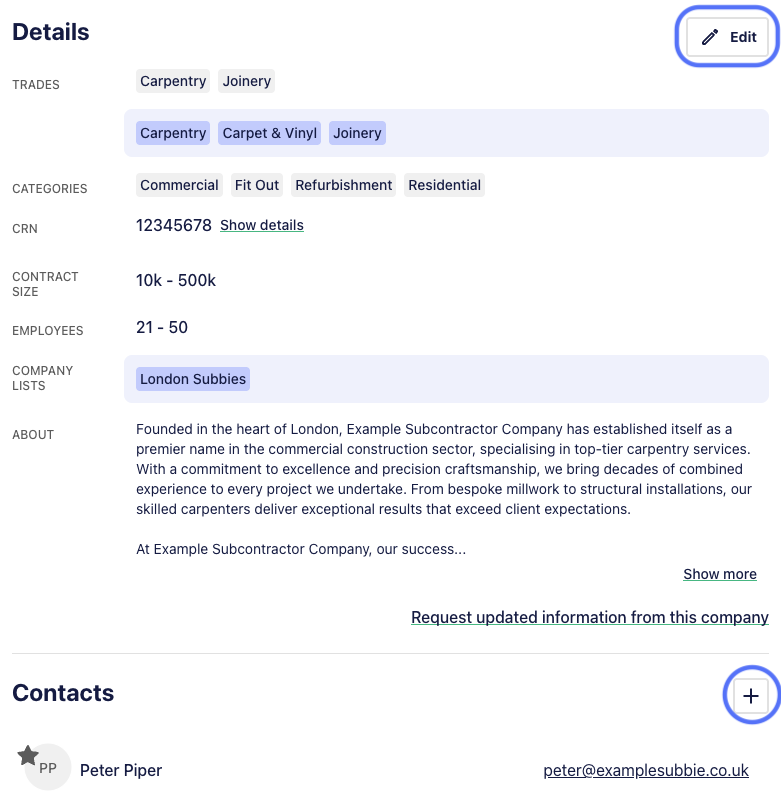This screenshot has width=781, height=810.
Task: Select the grey Joinery trade tag
Action: coord(246,81)
